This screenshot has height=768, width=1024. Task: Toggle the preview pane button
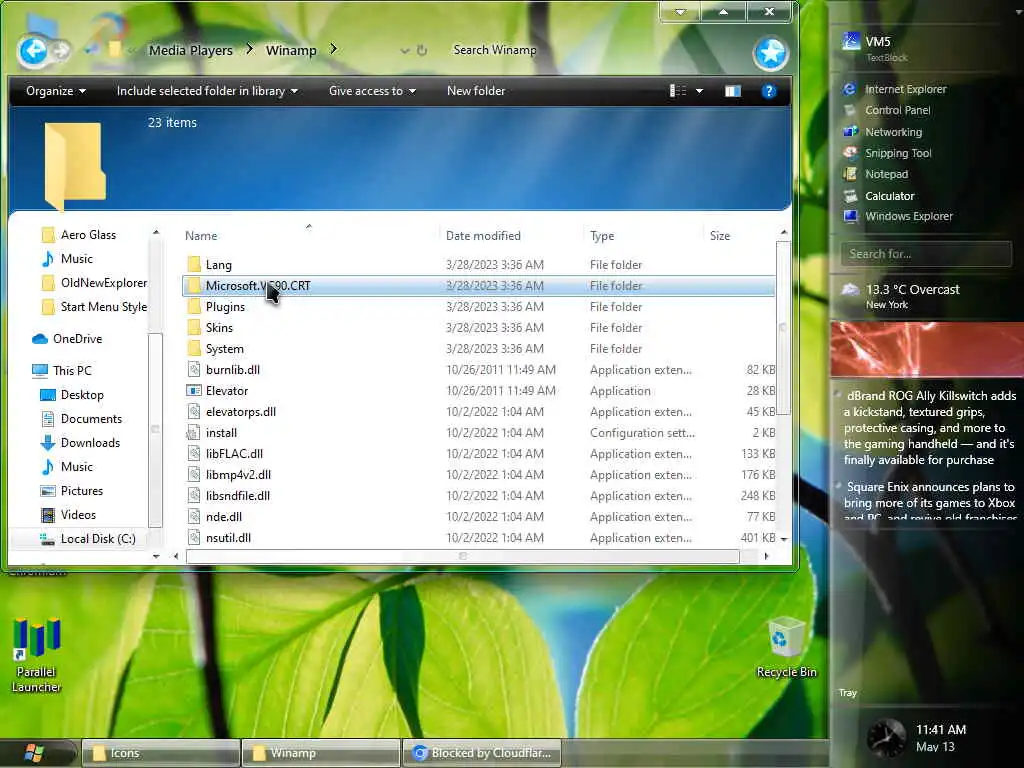coord(733,91)
